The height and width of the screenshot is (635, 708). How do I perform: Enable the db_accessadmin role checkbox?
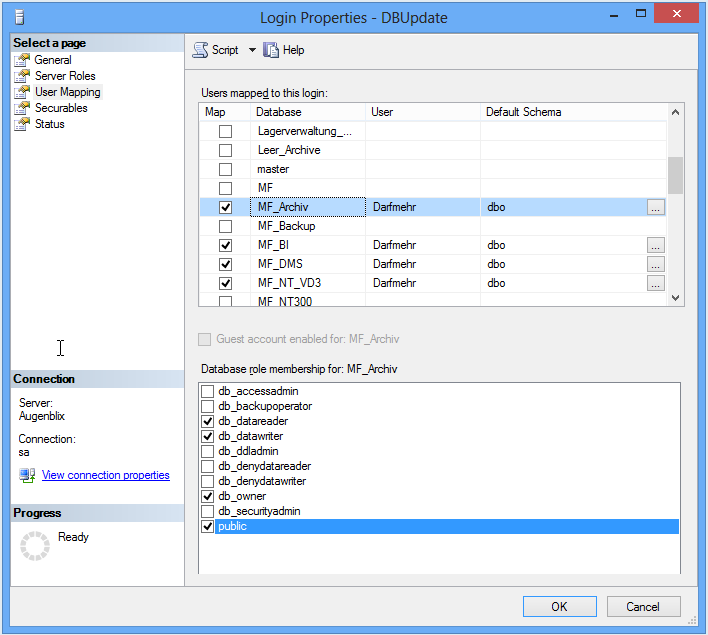pos(208,391)
